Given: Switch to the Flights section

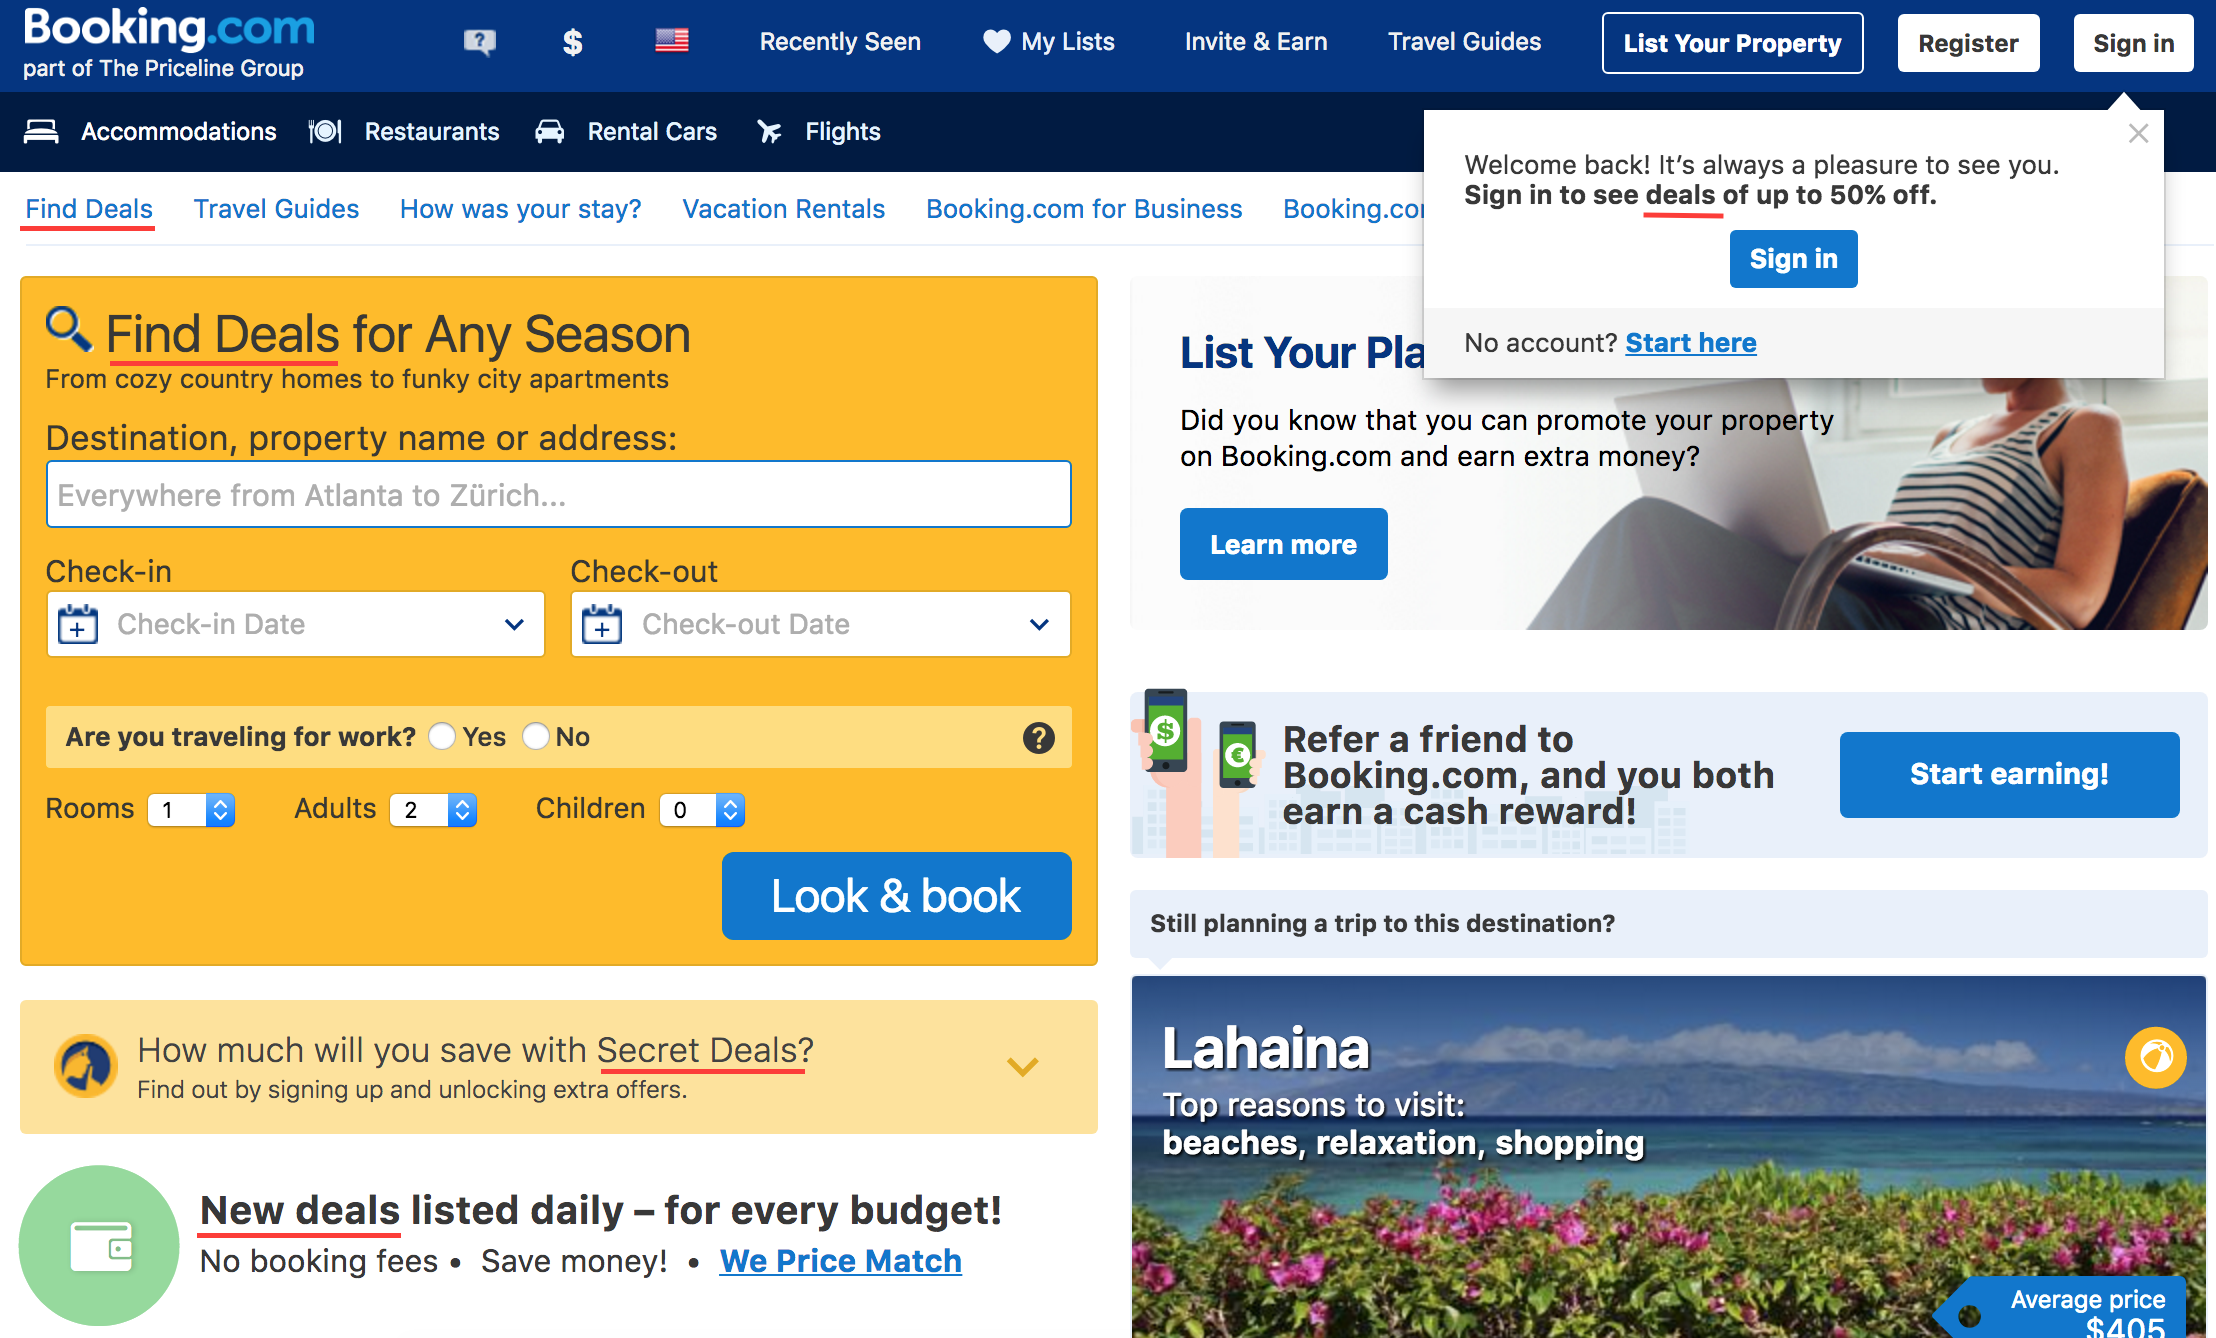Looking at the screenshot, I should 843,131.
